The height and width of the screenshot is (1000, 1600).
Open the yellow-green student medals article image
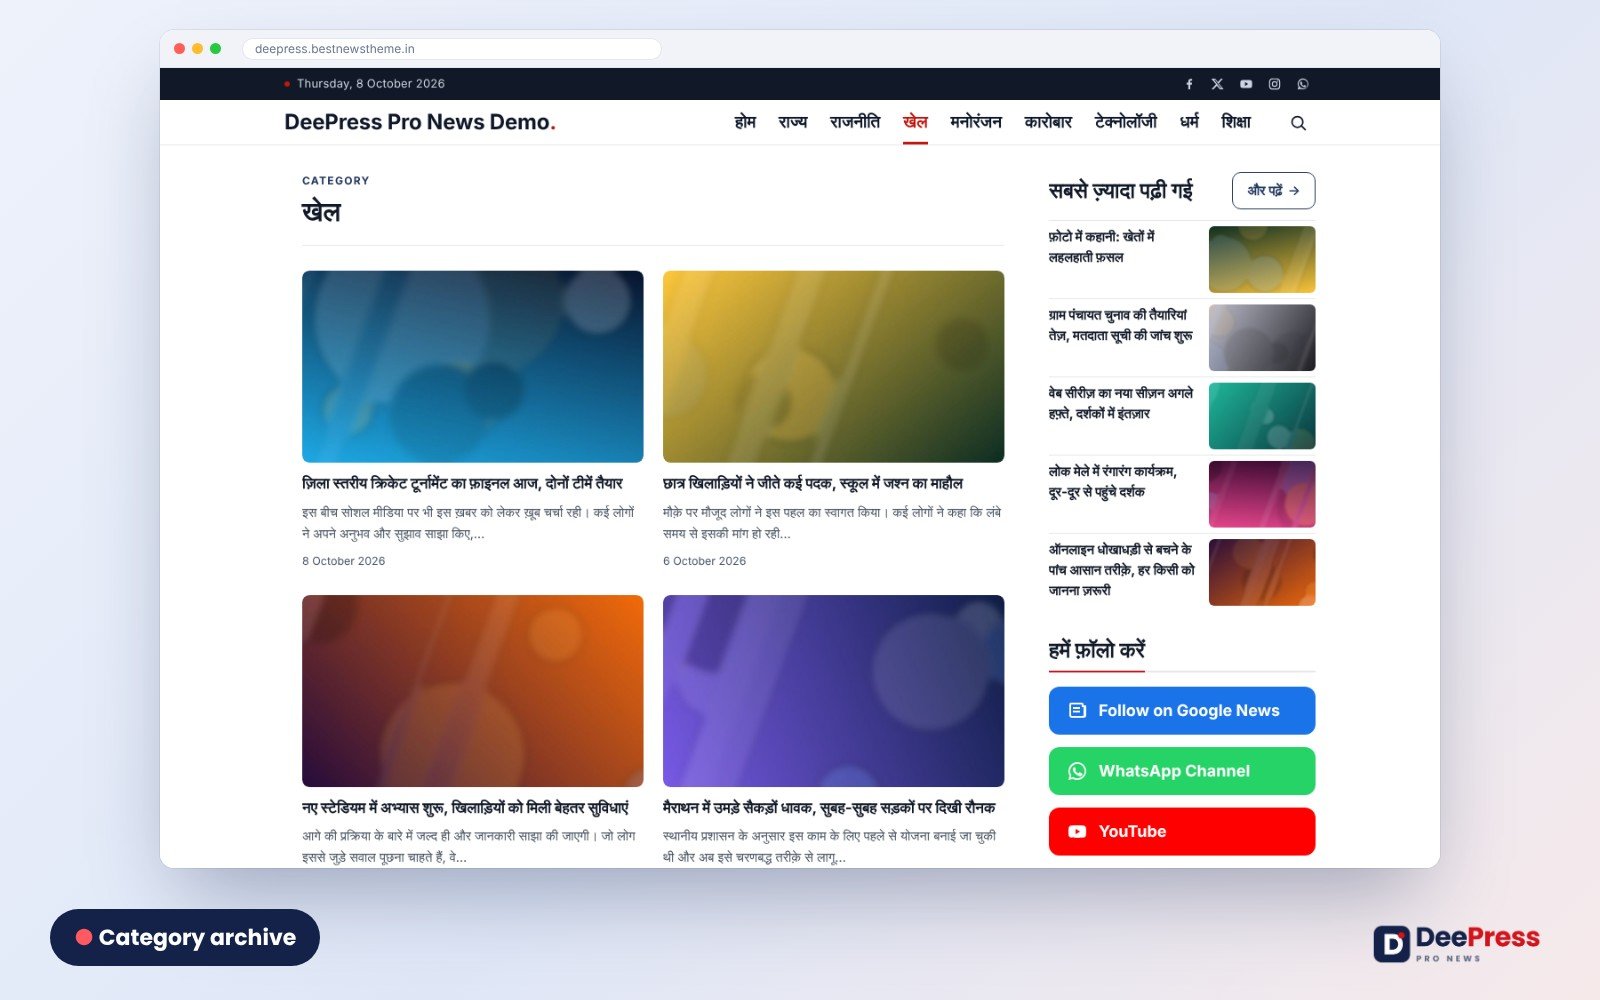(x=833, y=367)
